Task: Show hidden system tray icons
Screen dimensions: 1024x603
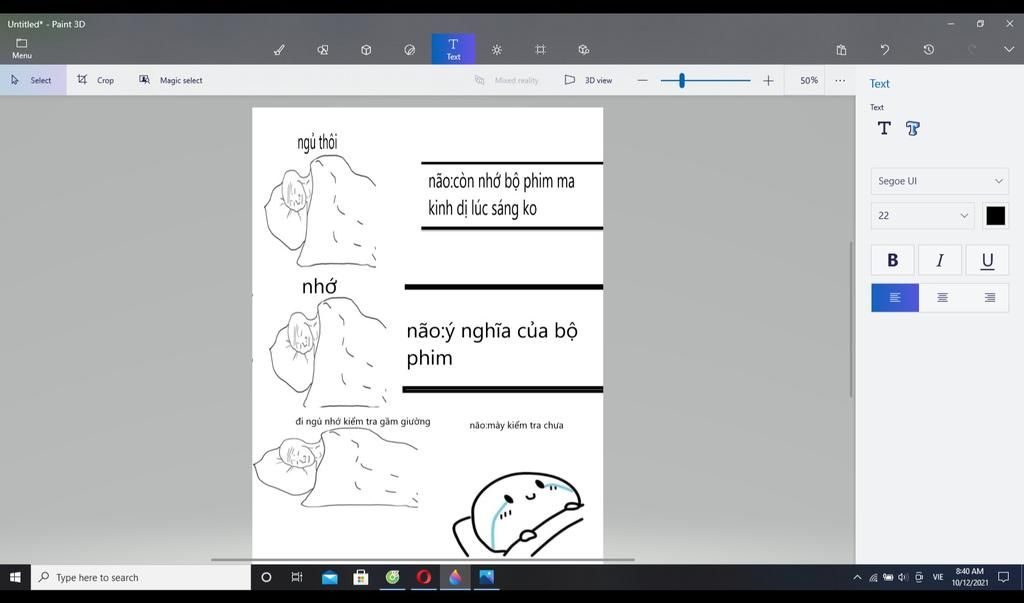Action: click(857, 577)
